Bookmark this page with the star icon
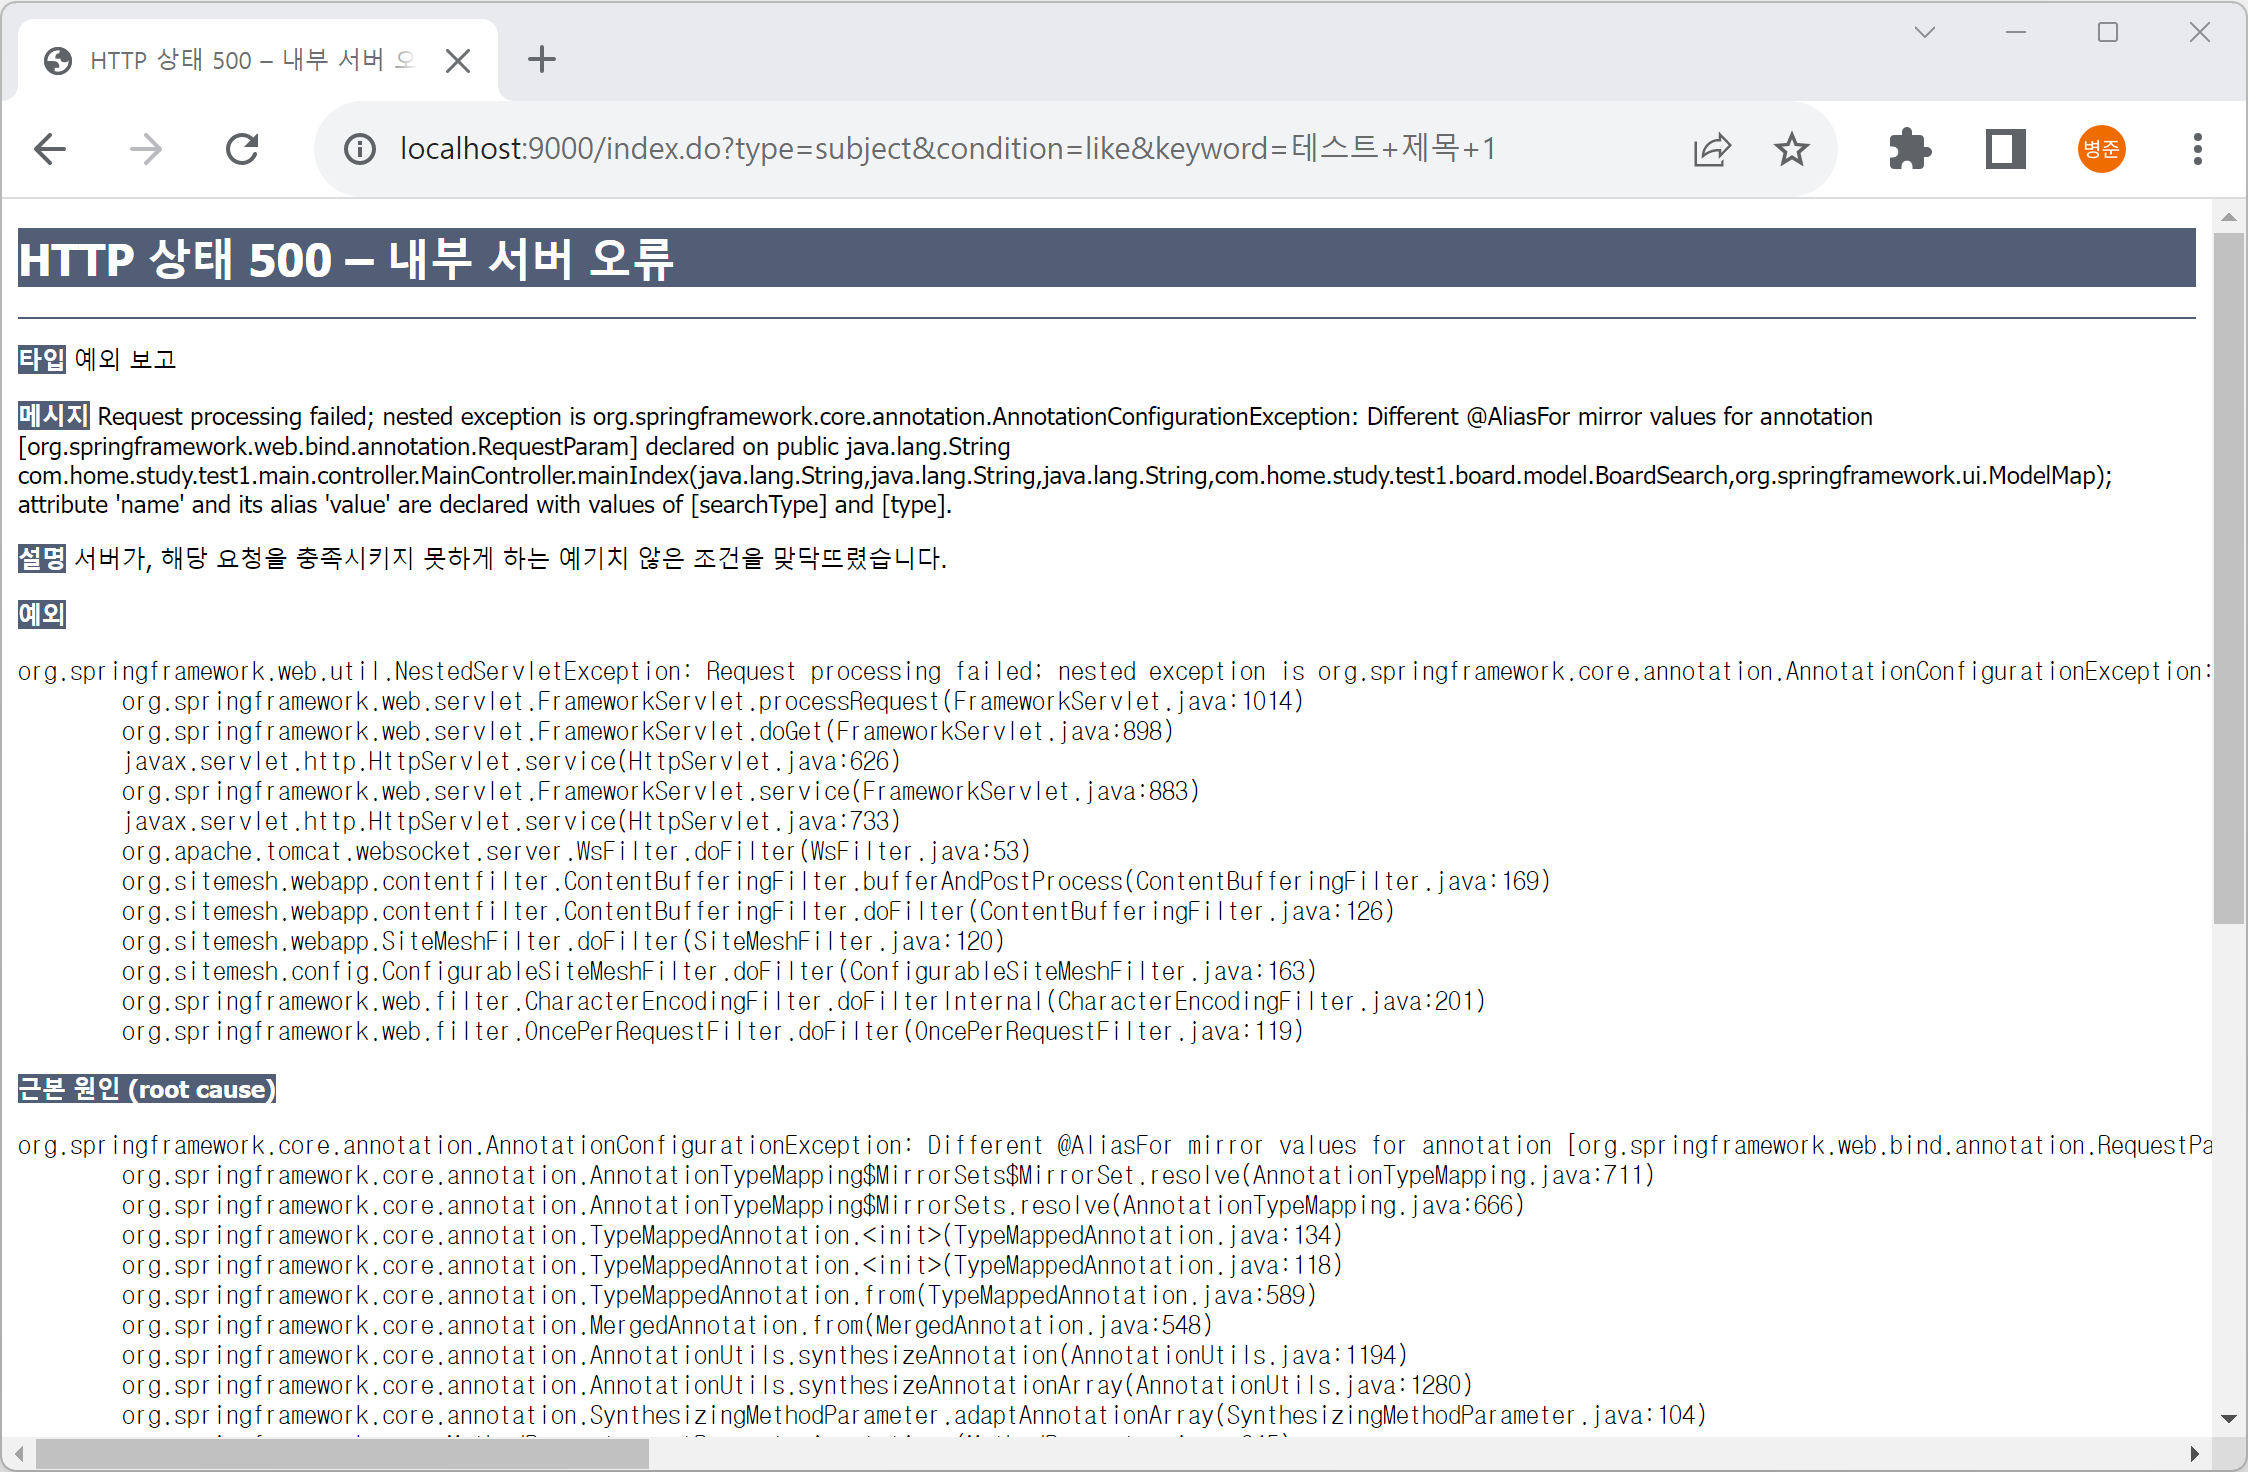2248x1472 pixels. coord(1791,150)
